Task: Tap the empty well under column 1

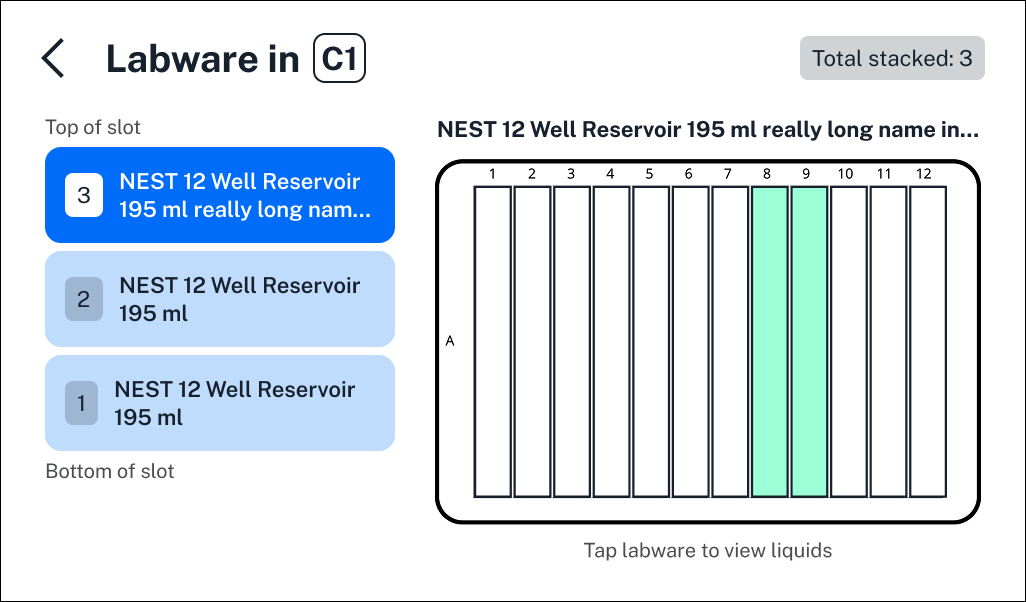Action: click(x=493, y=342)
